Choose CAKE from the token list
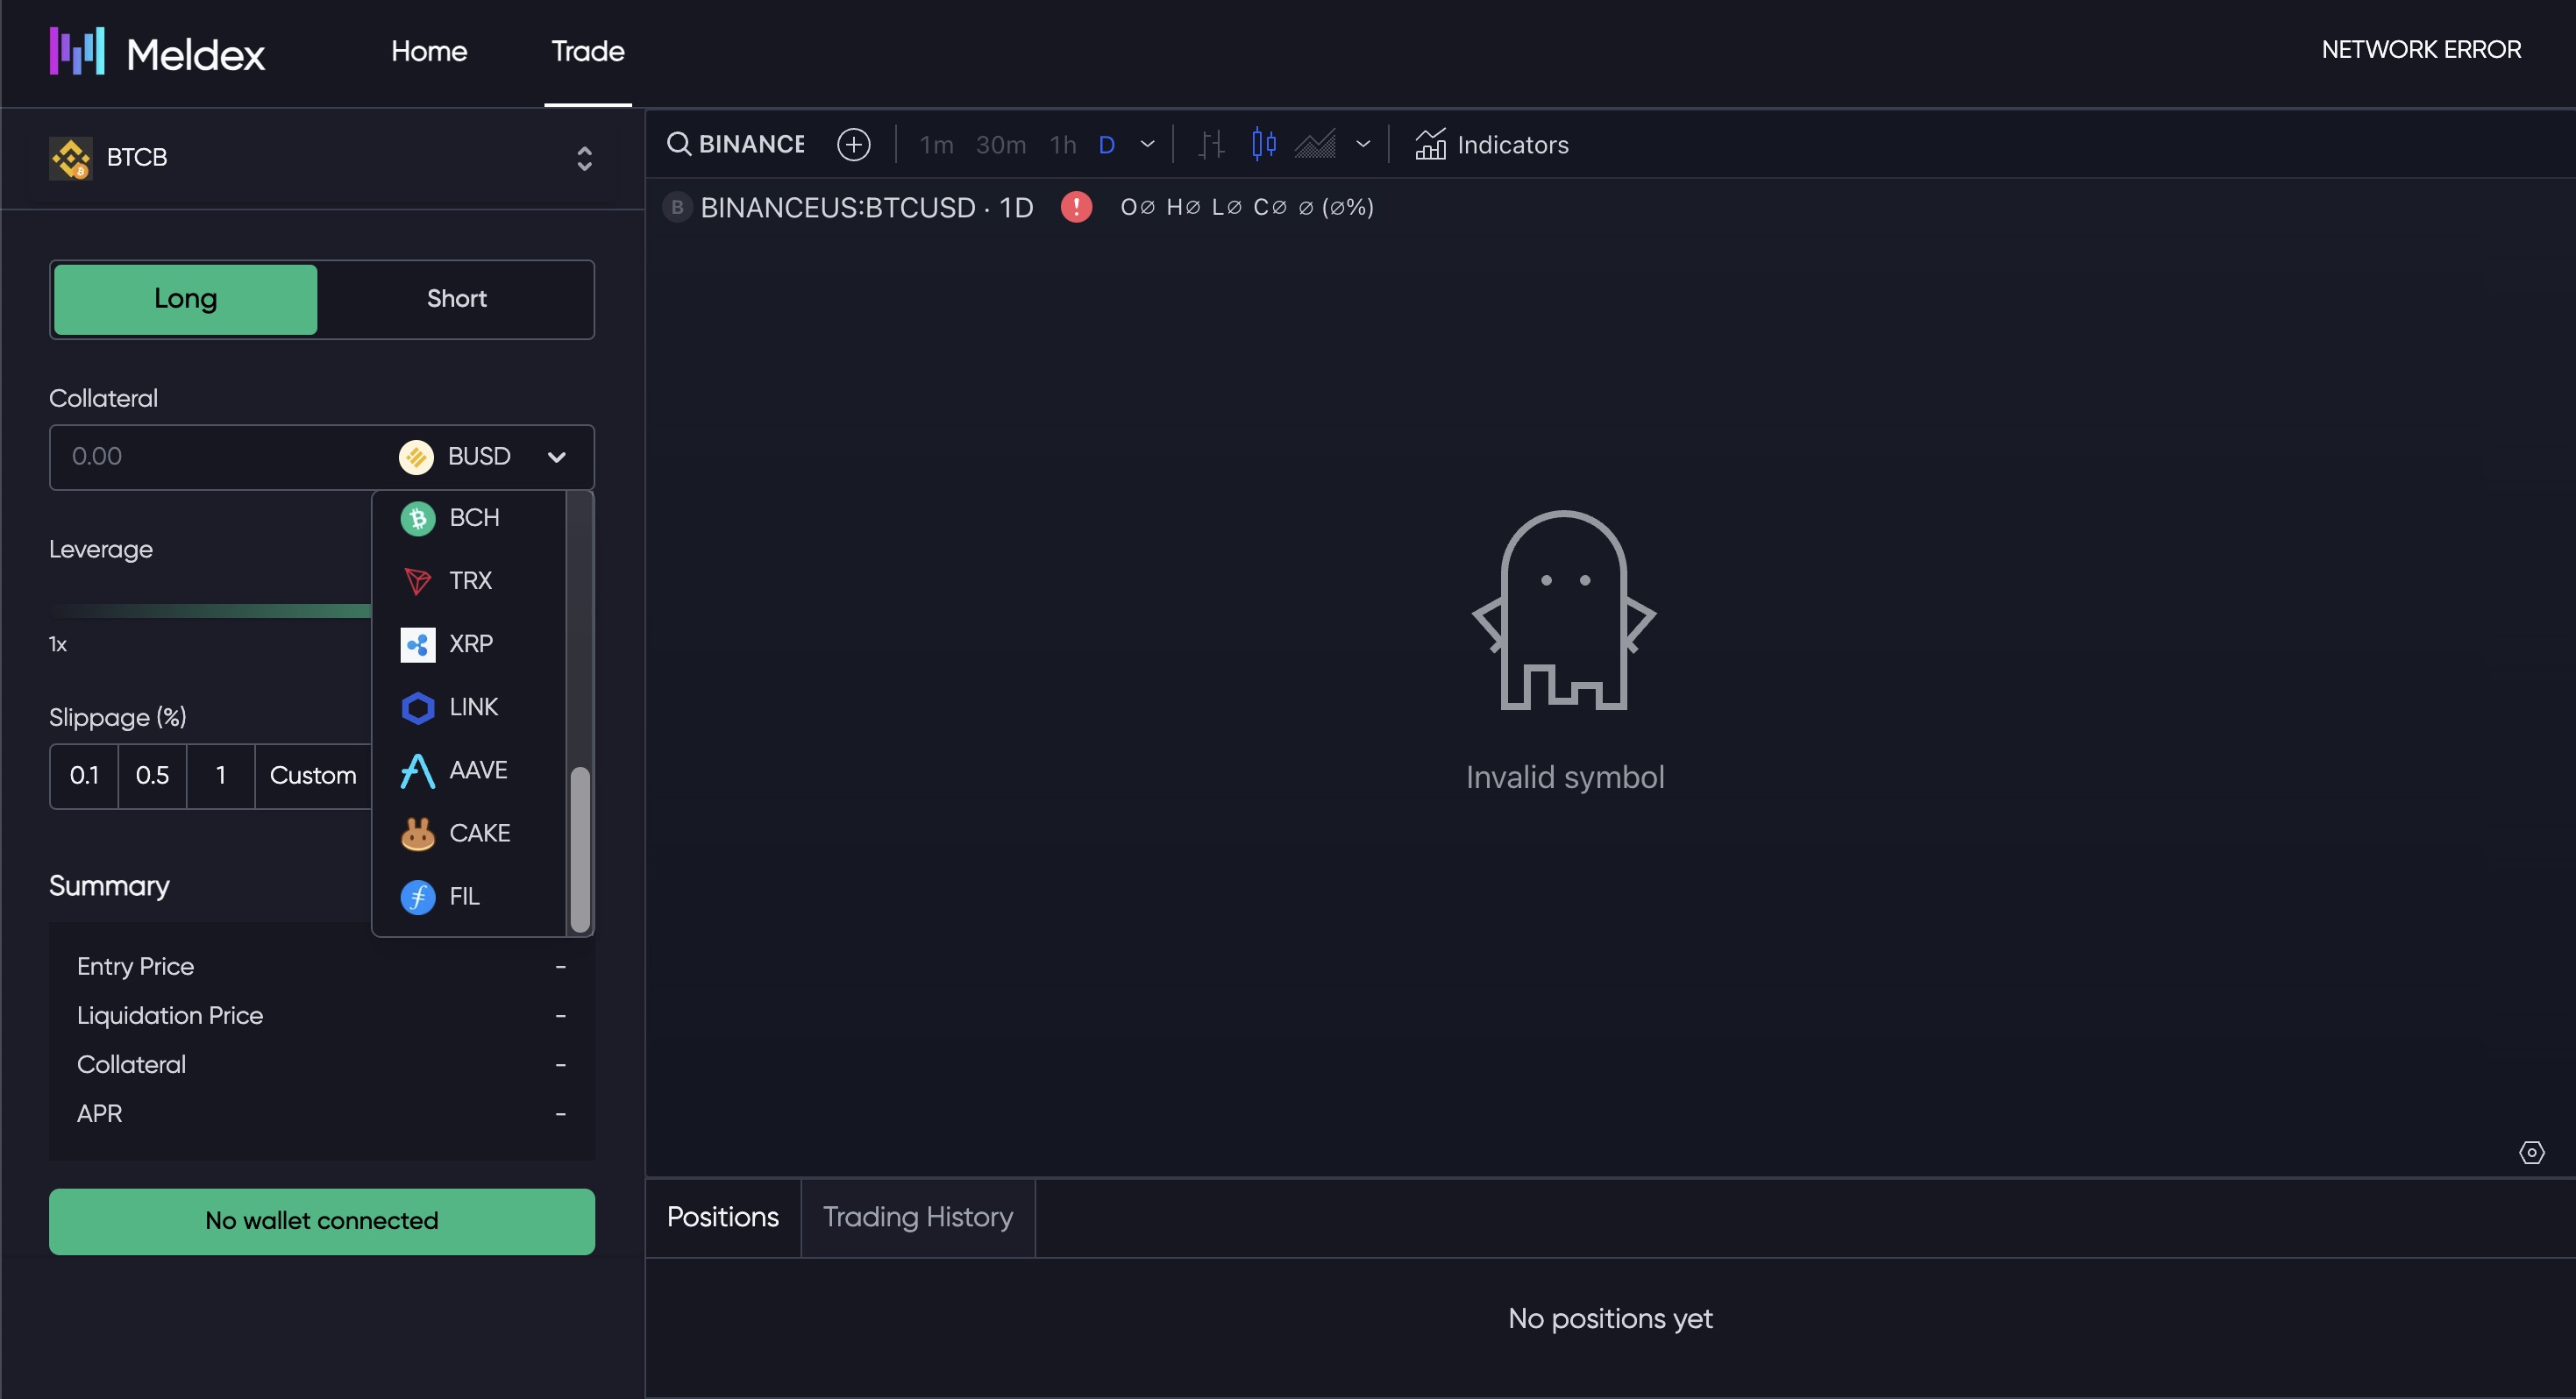 (x=478, y=833)
